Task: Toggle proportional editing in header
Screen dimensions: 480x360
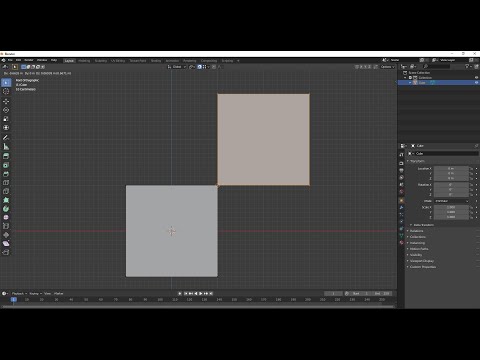Action: [214, 67]
